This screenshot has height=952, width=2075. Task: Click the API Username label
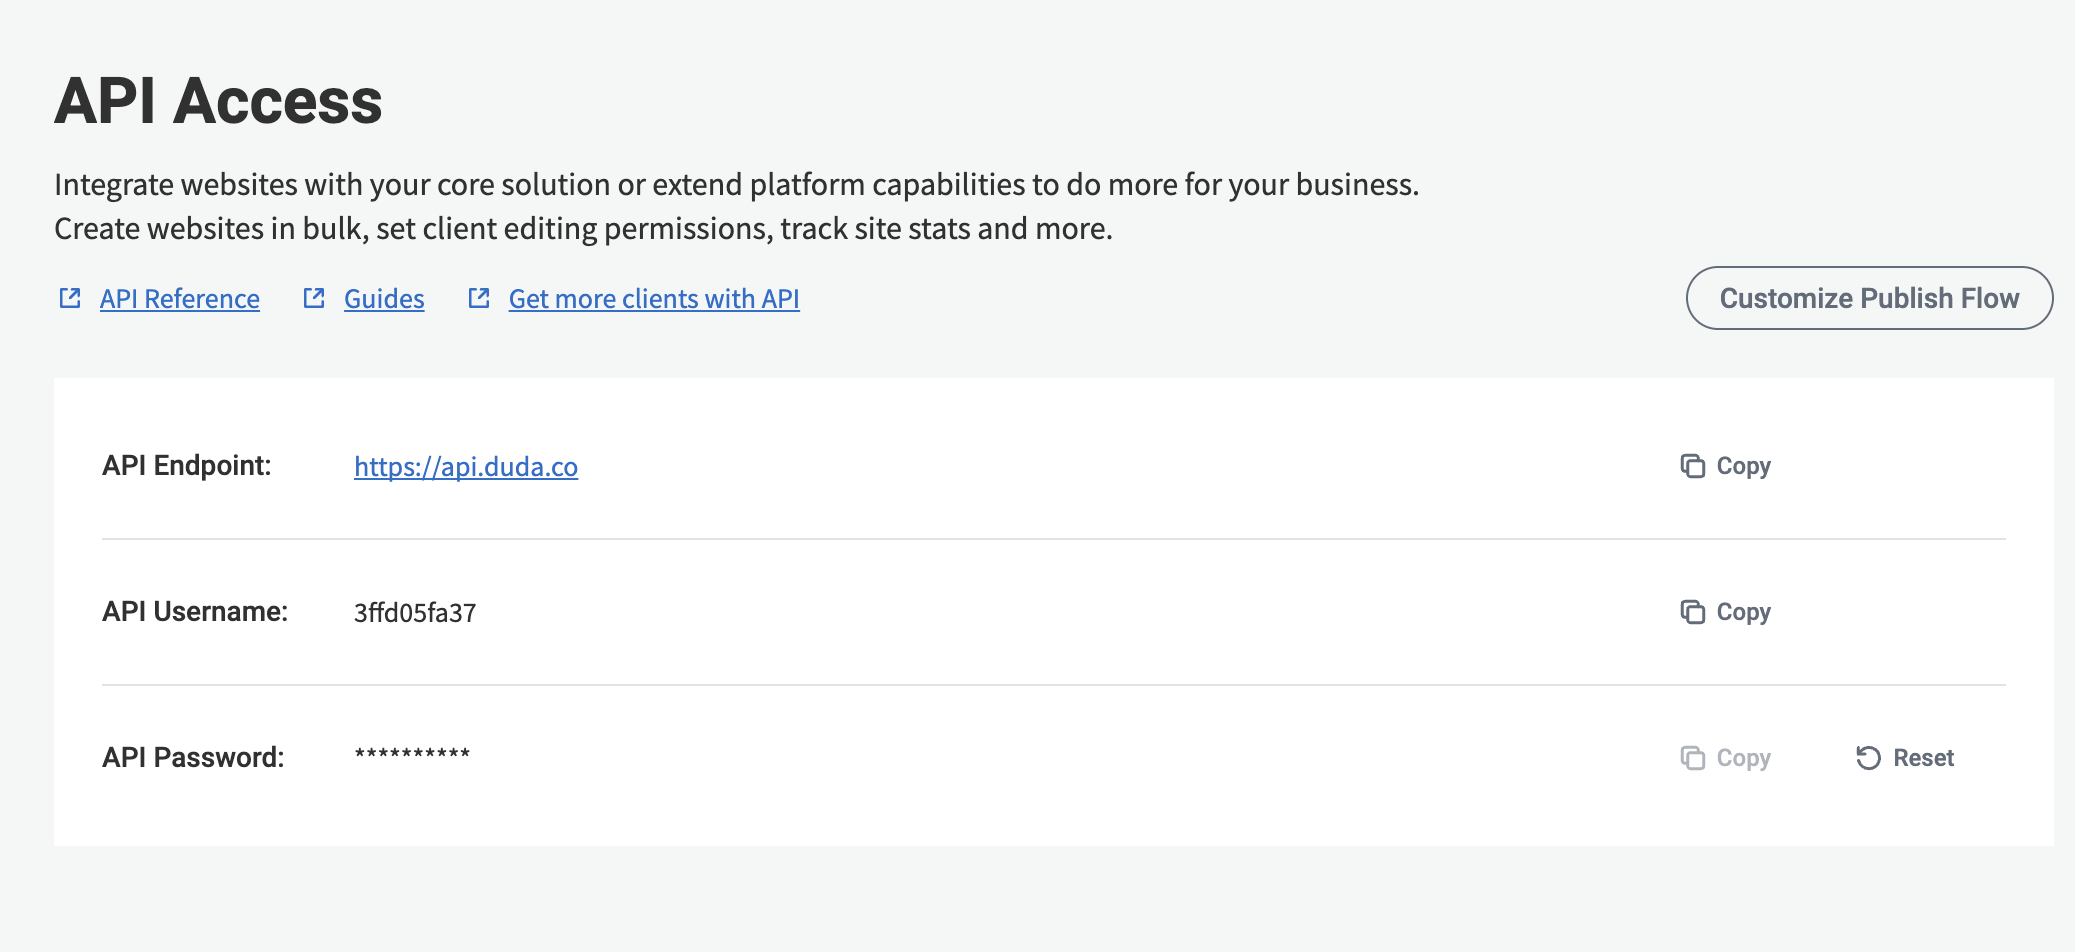tap(195, 612)
